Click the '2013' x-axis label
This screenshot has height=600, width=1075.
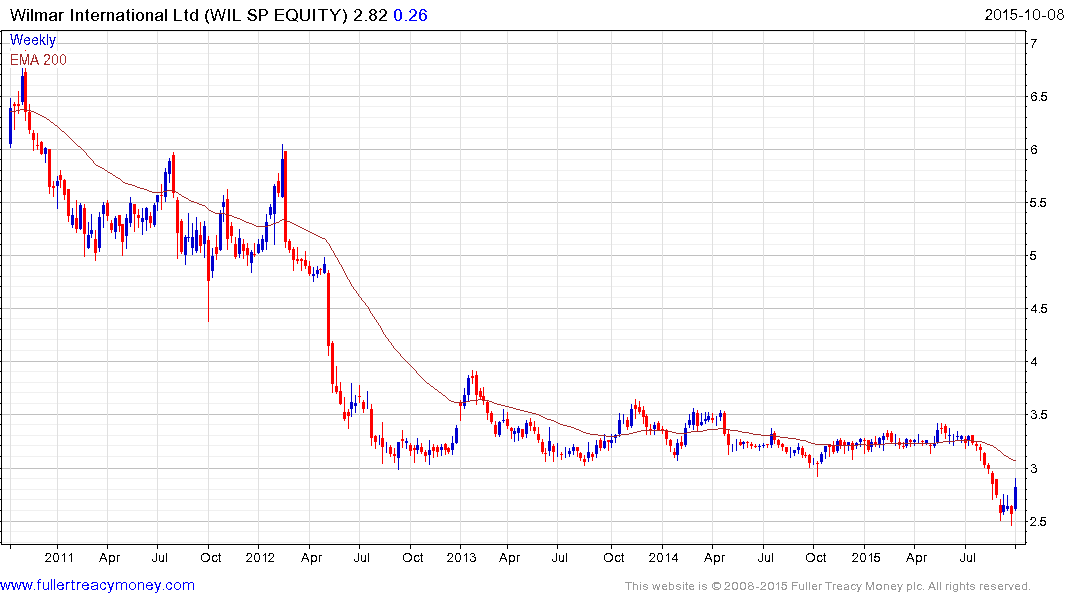point(461,557)
